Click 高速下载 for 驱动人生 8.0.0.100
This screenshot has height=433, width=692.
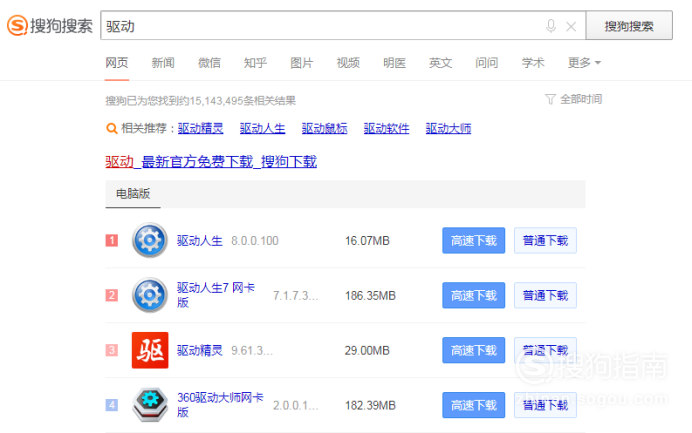tap(474, 241)
